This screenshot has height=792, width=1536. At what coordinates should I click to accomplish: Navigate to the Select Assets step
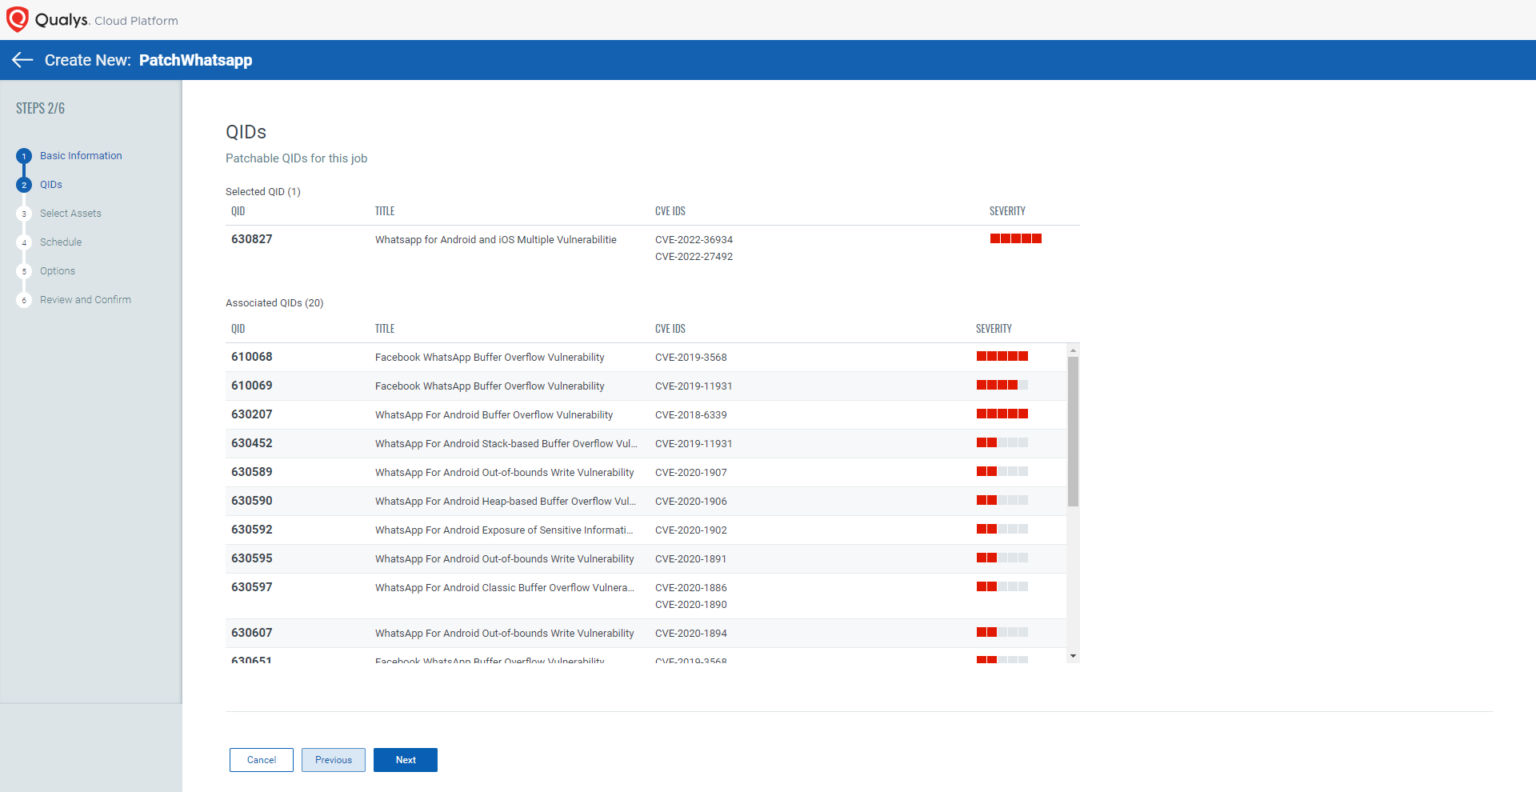(70, 213)
